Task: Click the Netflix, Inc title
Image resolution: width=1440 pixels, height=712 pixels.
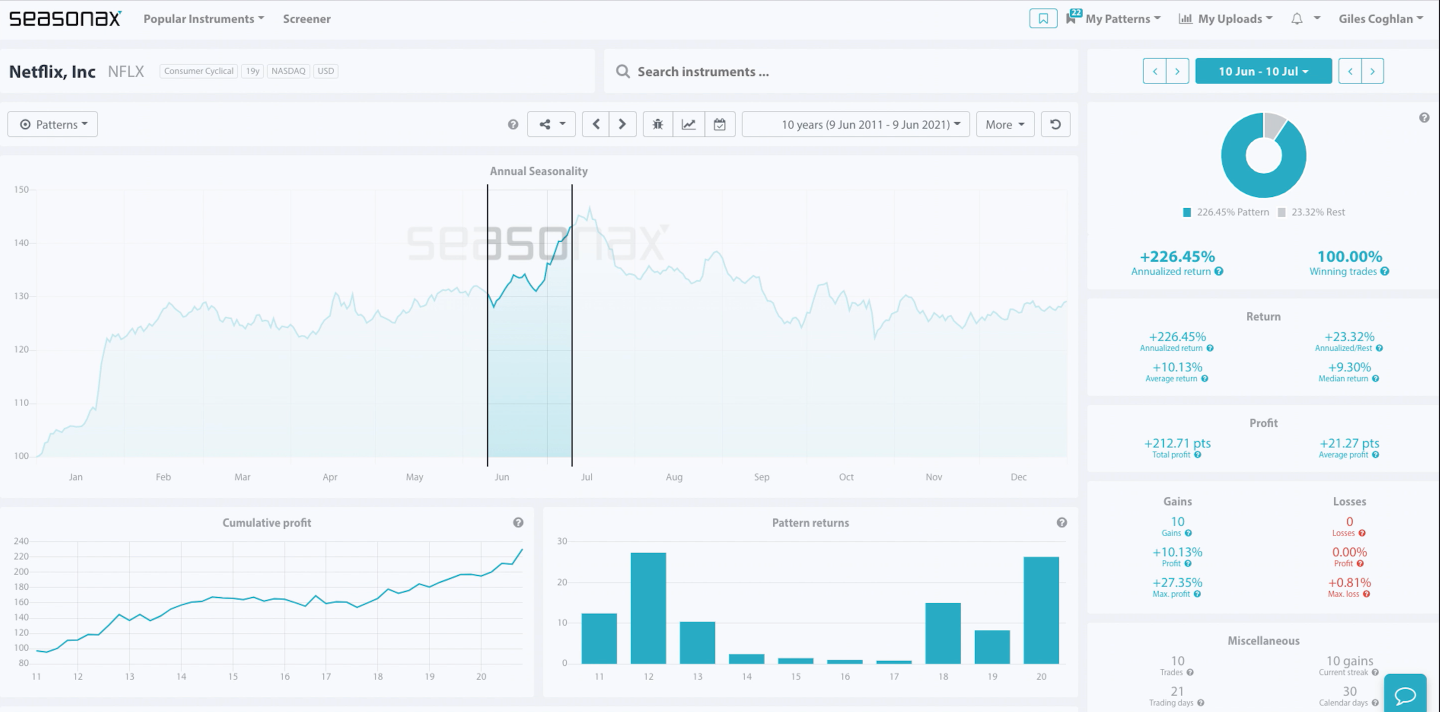Action: tap(52, 71)
